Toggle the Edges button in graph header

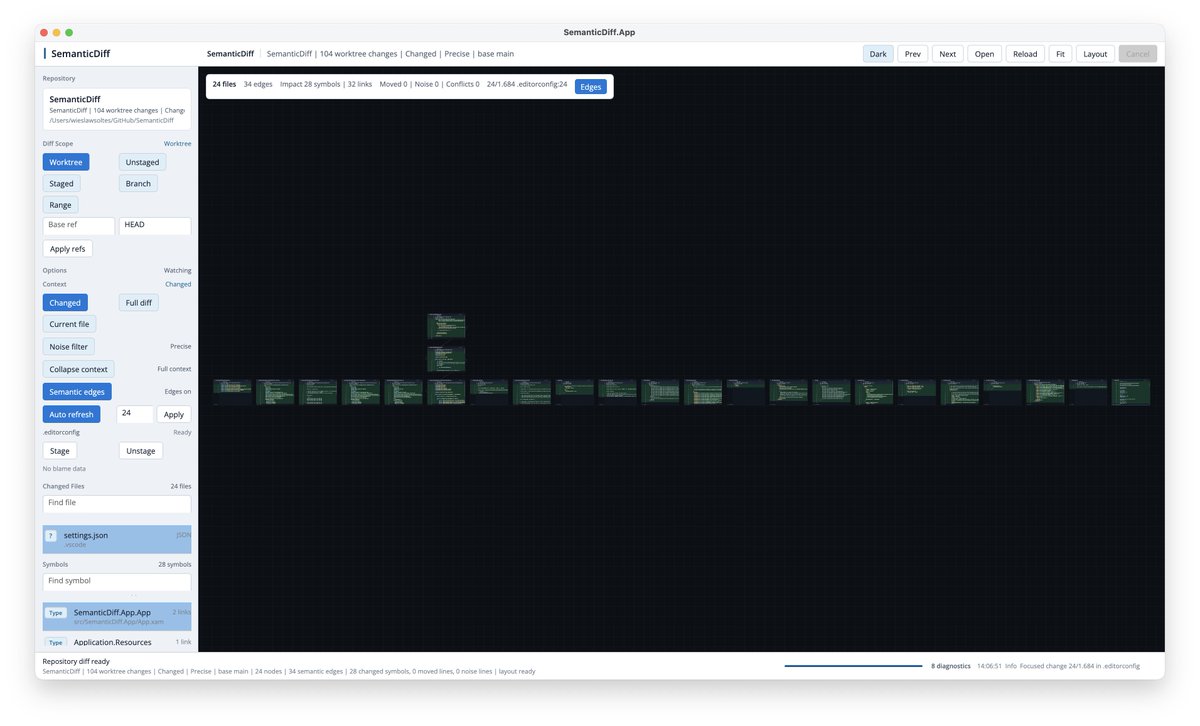591,87
